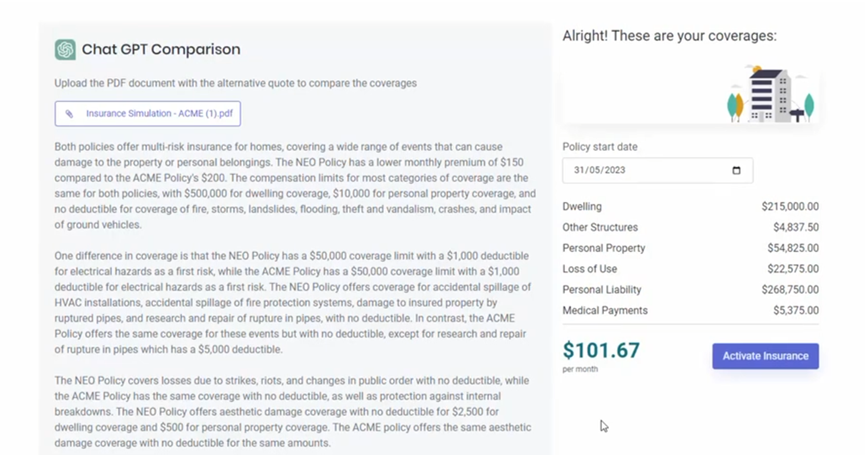Select the Personal Property coverage row

pos(690,248)
